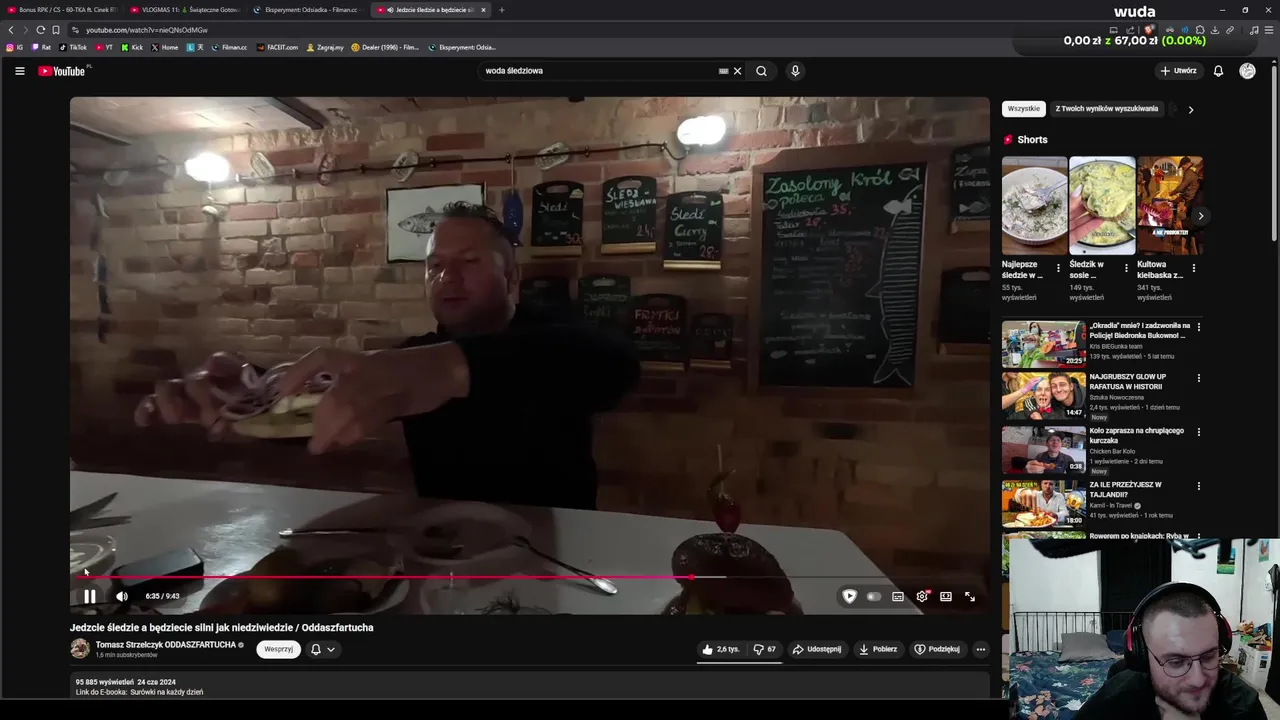This screenshot has height=720, width=1280.
Task: Open the FACEIT.com bookmark
Action: point(276,47)
